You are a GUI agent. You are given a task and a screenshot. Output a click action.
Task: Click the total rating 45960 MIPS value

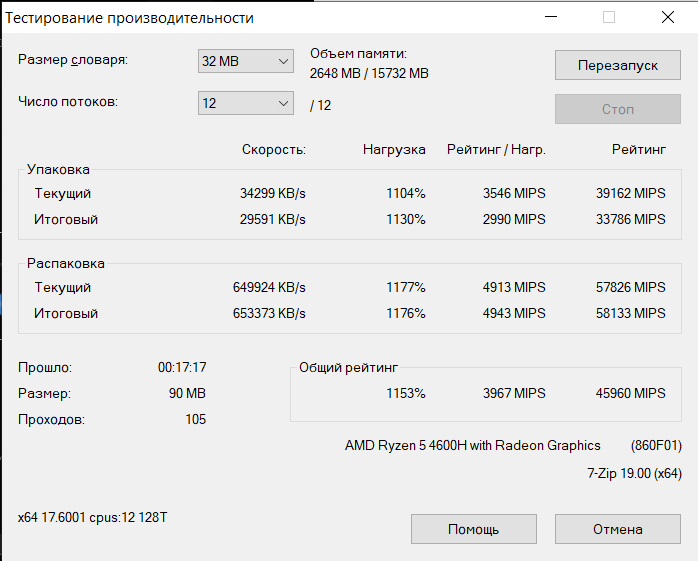[630, 393]
